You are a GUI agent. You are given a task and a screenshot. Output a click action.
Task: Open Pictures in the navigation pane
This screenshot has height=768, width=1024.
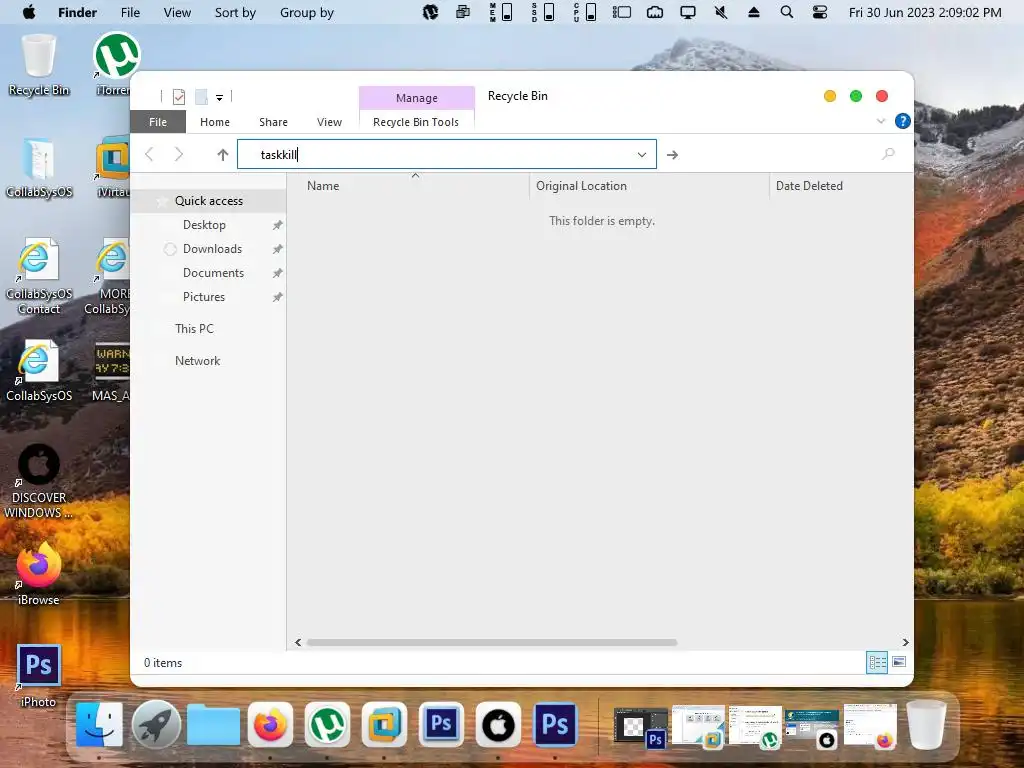[x=204, y=296]
